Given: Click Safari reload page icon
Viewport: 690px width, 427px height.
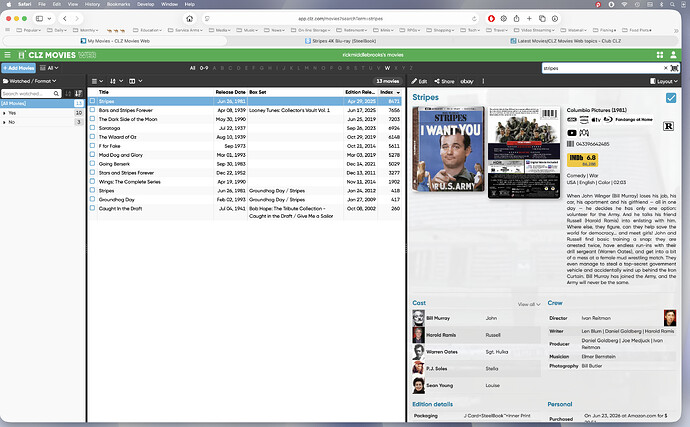Looking at the screenshot, I should tap(474, 18).
